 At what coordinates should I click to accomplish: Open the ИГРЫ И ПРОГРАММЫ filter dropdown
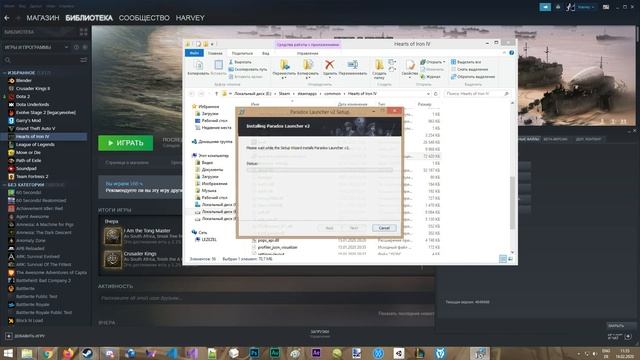36,47
